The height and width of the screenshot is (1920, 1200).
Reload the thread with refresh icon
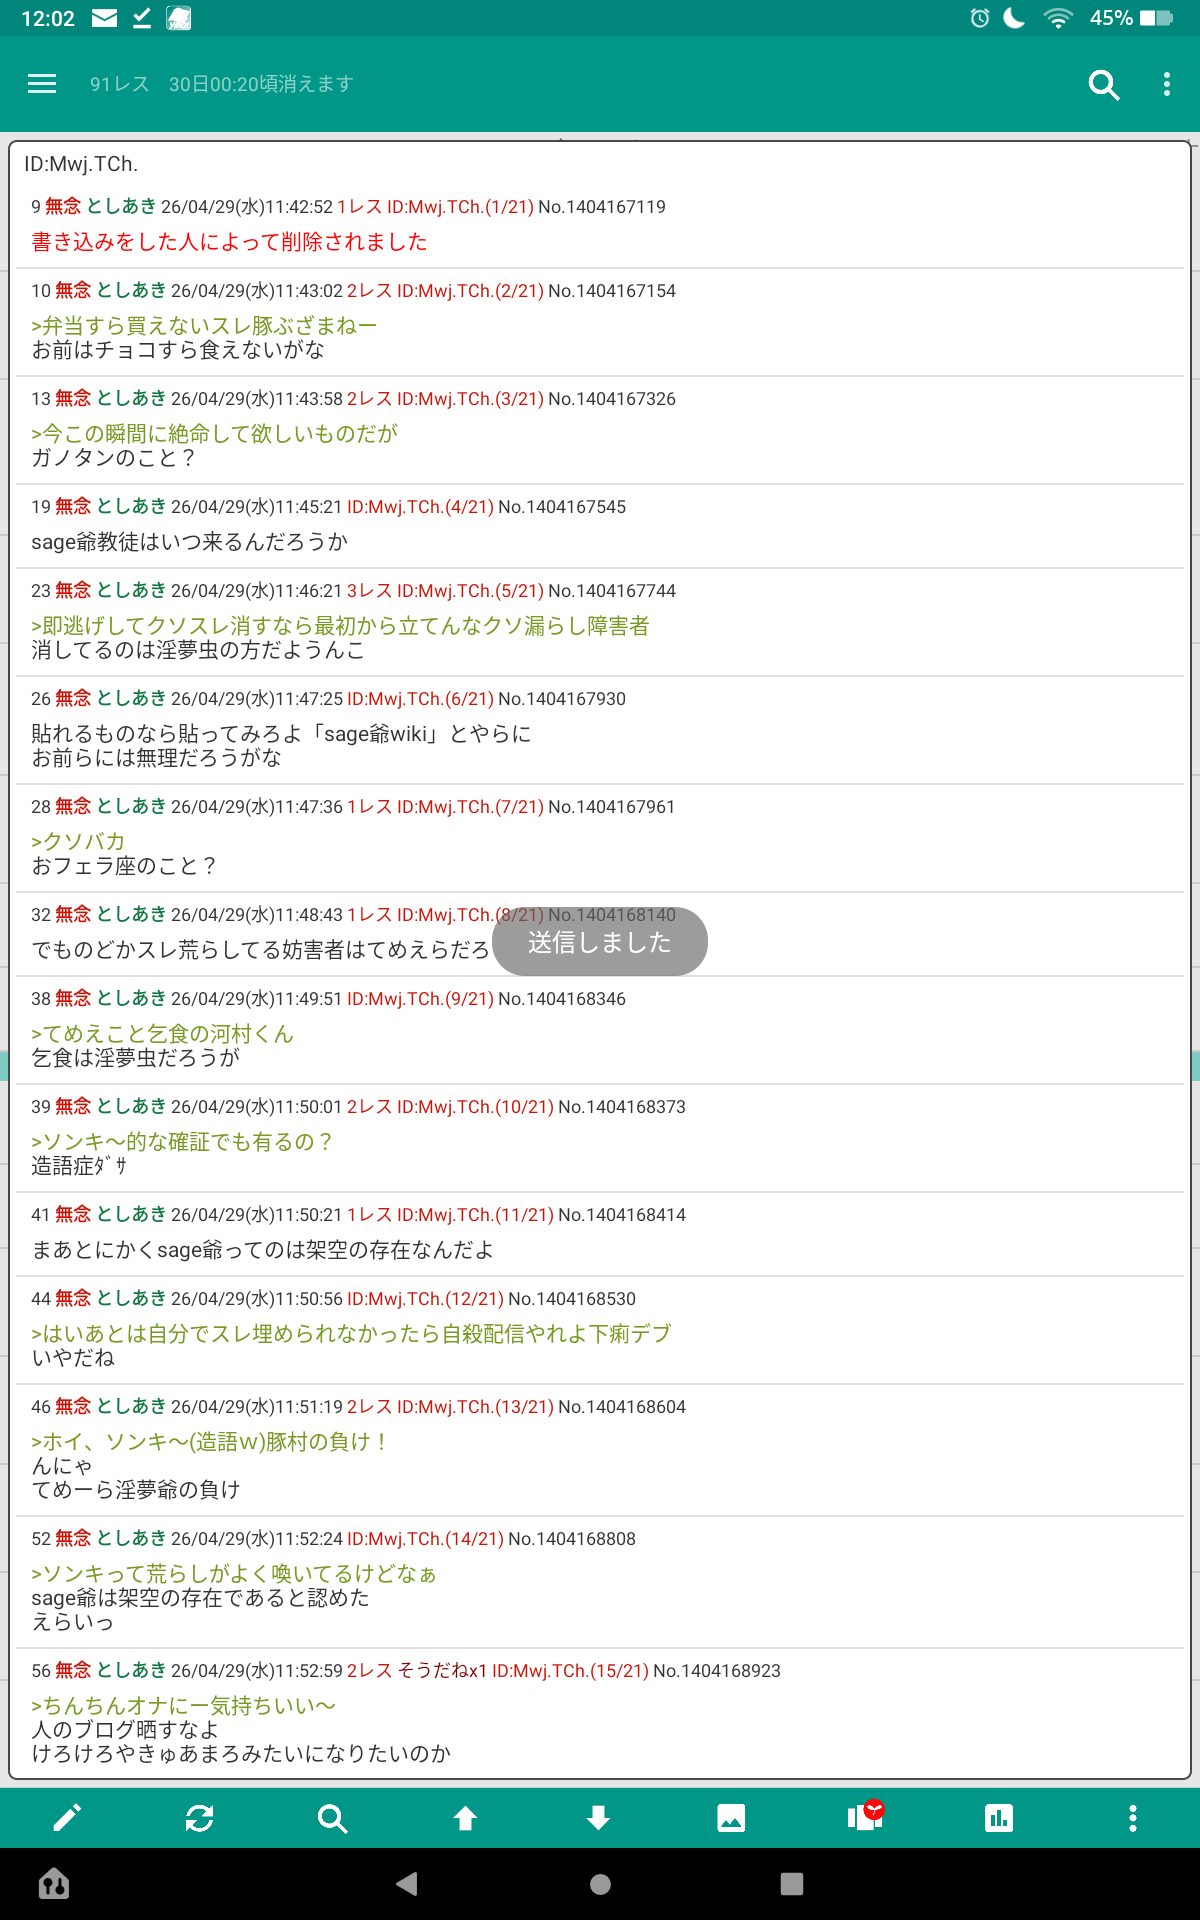200,1818
